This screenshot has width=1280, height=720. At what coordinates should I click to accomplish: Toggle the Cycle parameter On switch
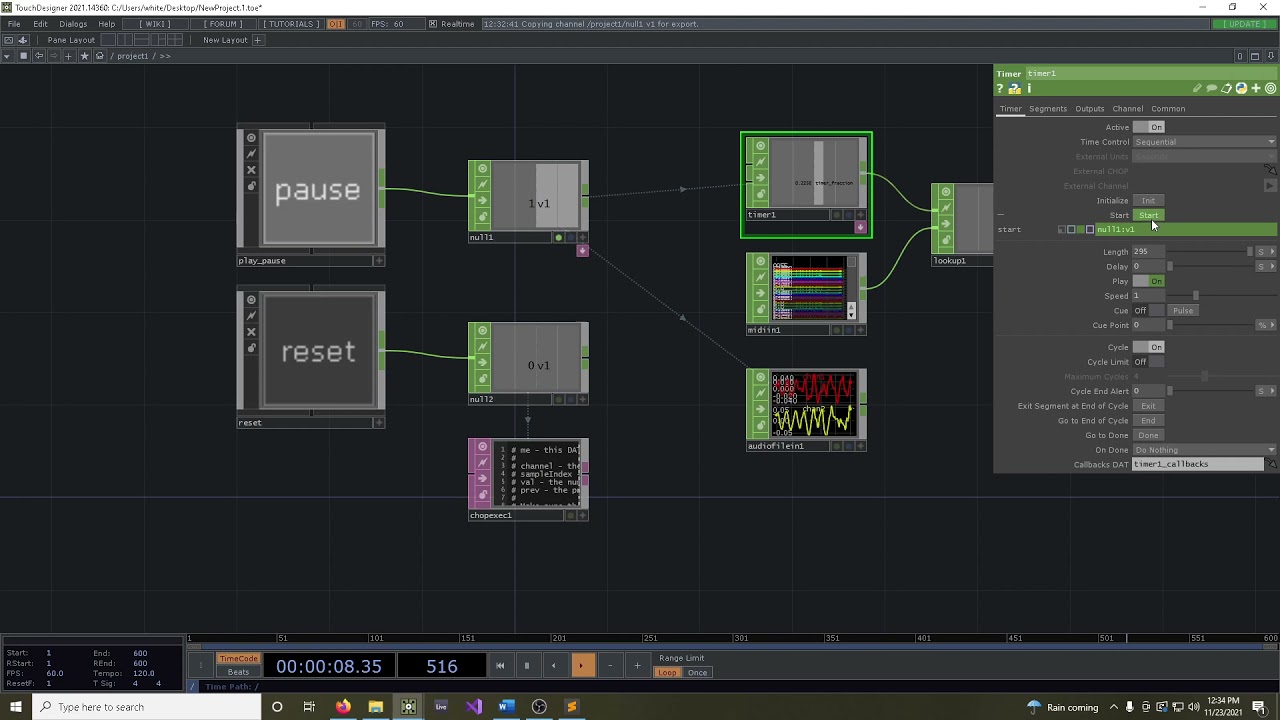coord(1149,347)
